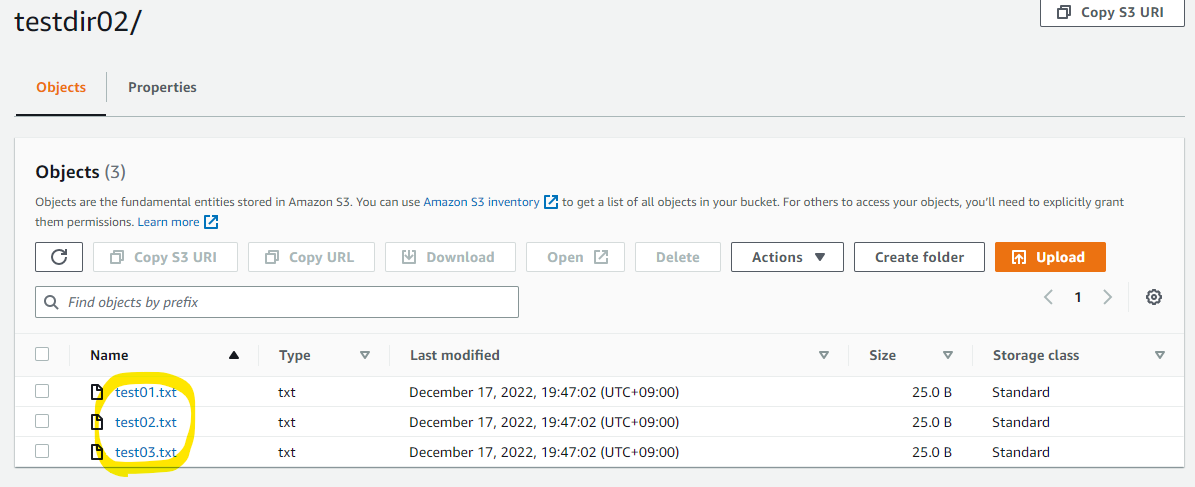
Task: Click the Find objects by prefix field
Action: 277,302
